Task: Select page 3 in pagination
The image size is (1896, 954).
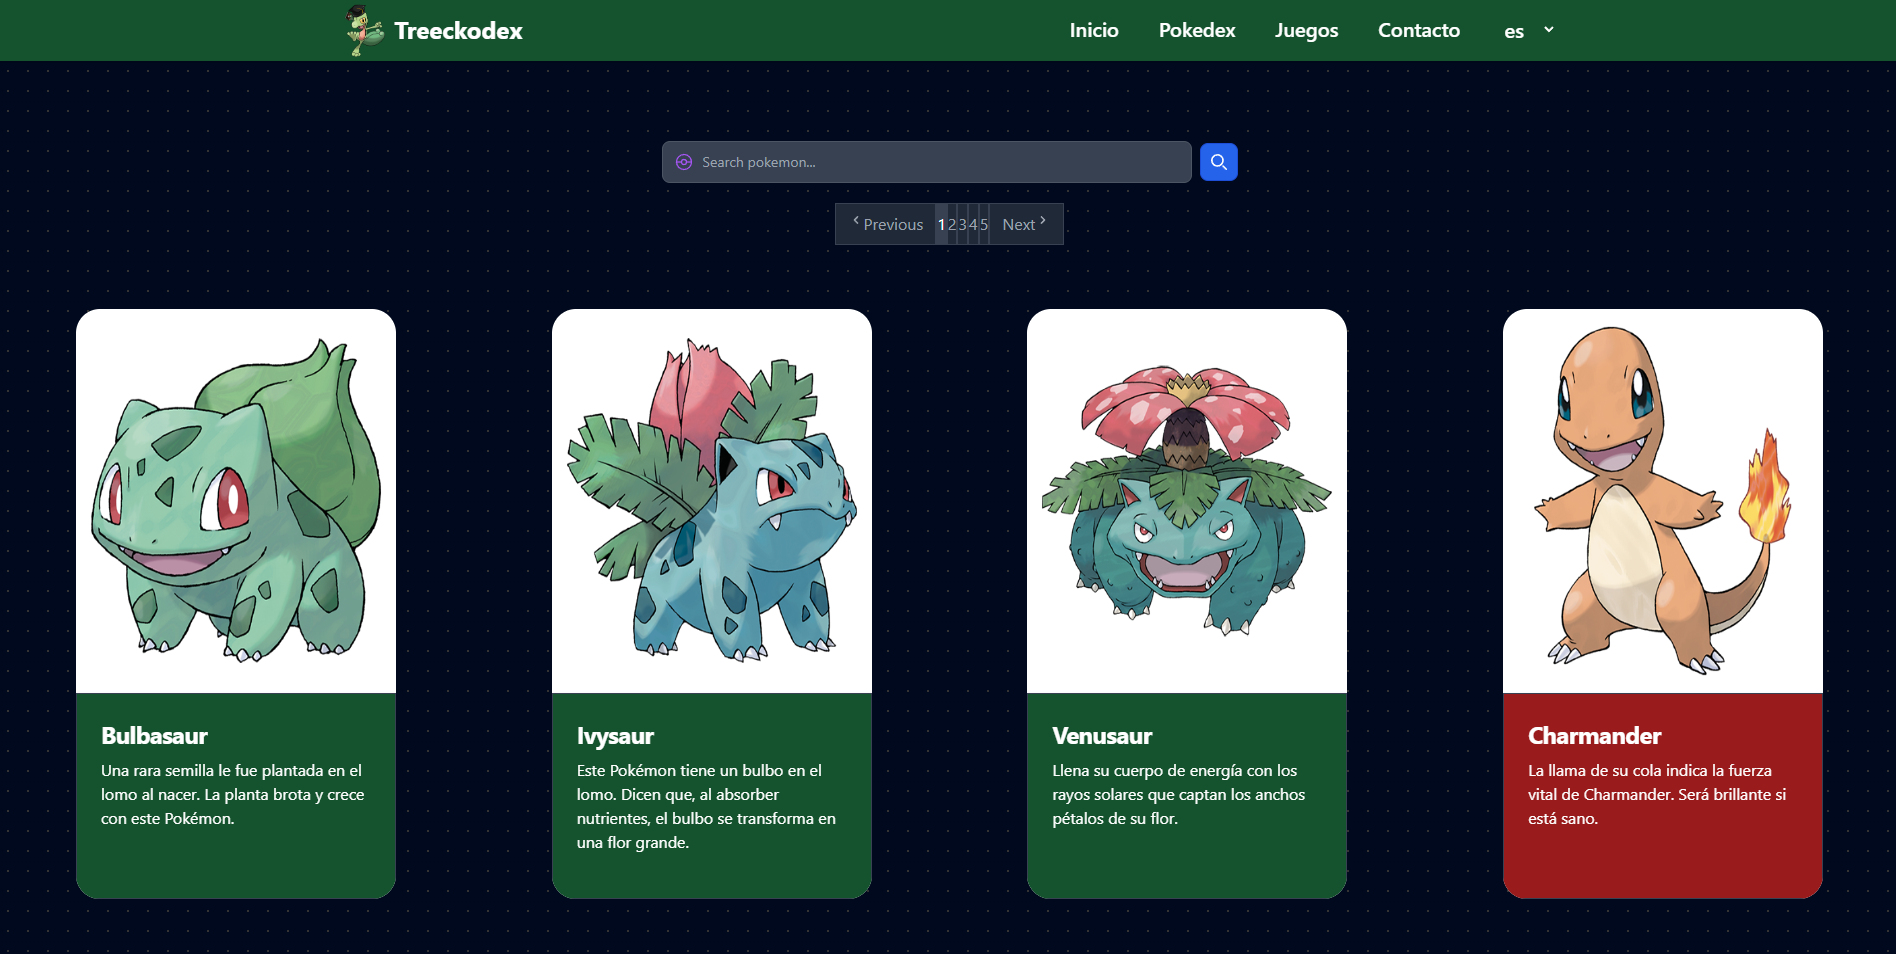Action: click(962, 224)
